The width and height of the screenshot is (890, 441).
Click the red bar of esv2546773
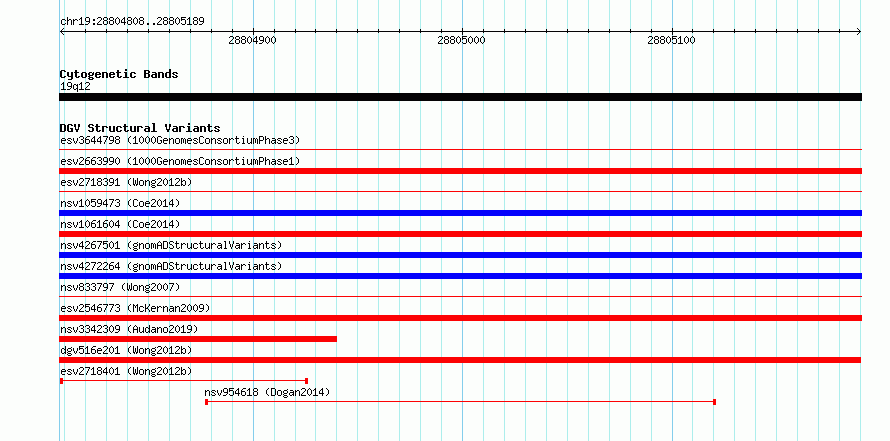pyautogui.click(x=460, y=318)
